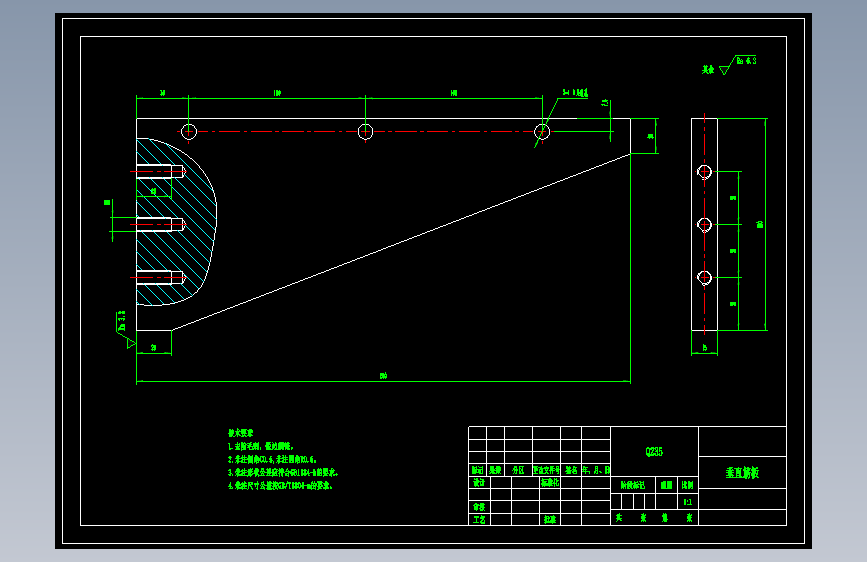The width and height of the screenshot is (867, 562).
Task: Click the 签名 column header
Action: pos(571,470)
